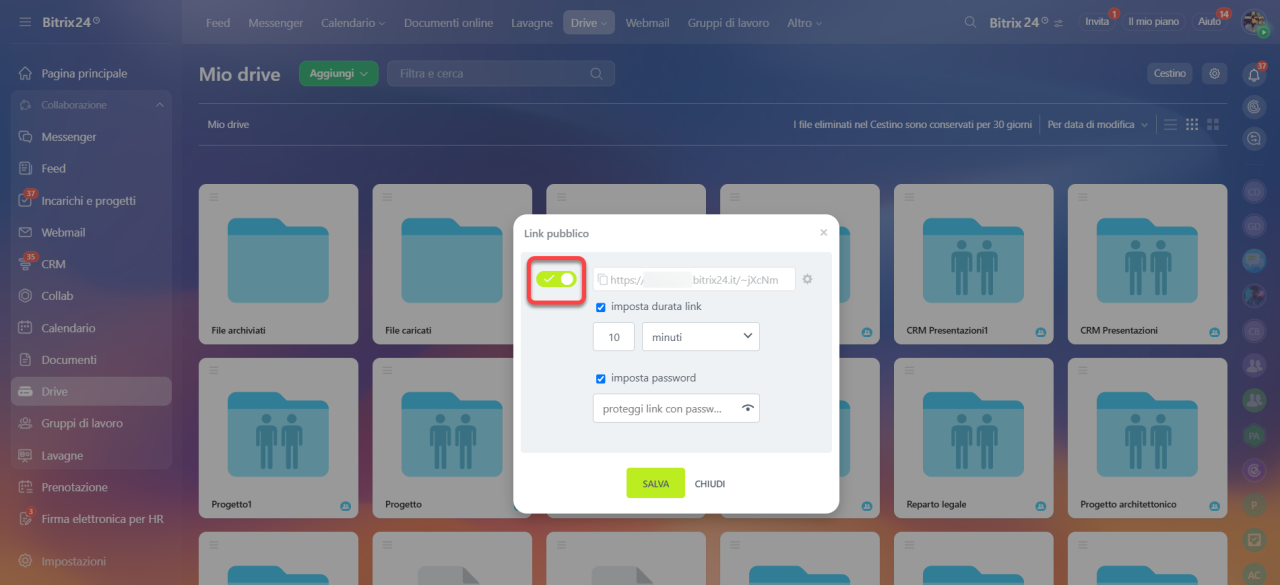The height and width of the screenshot is (585, 1280).
Task: Open the user profile avatar
Action: [x=1255, y=22]
